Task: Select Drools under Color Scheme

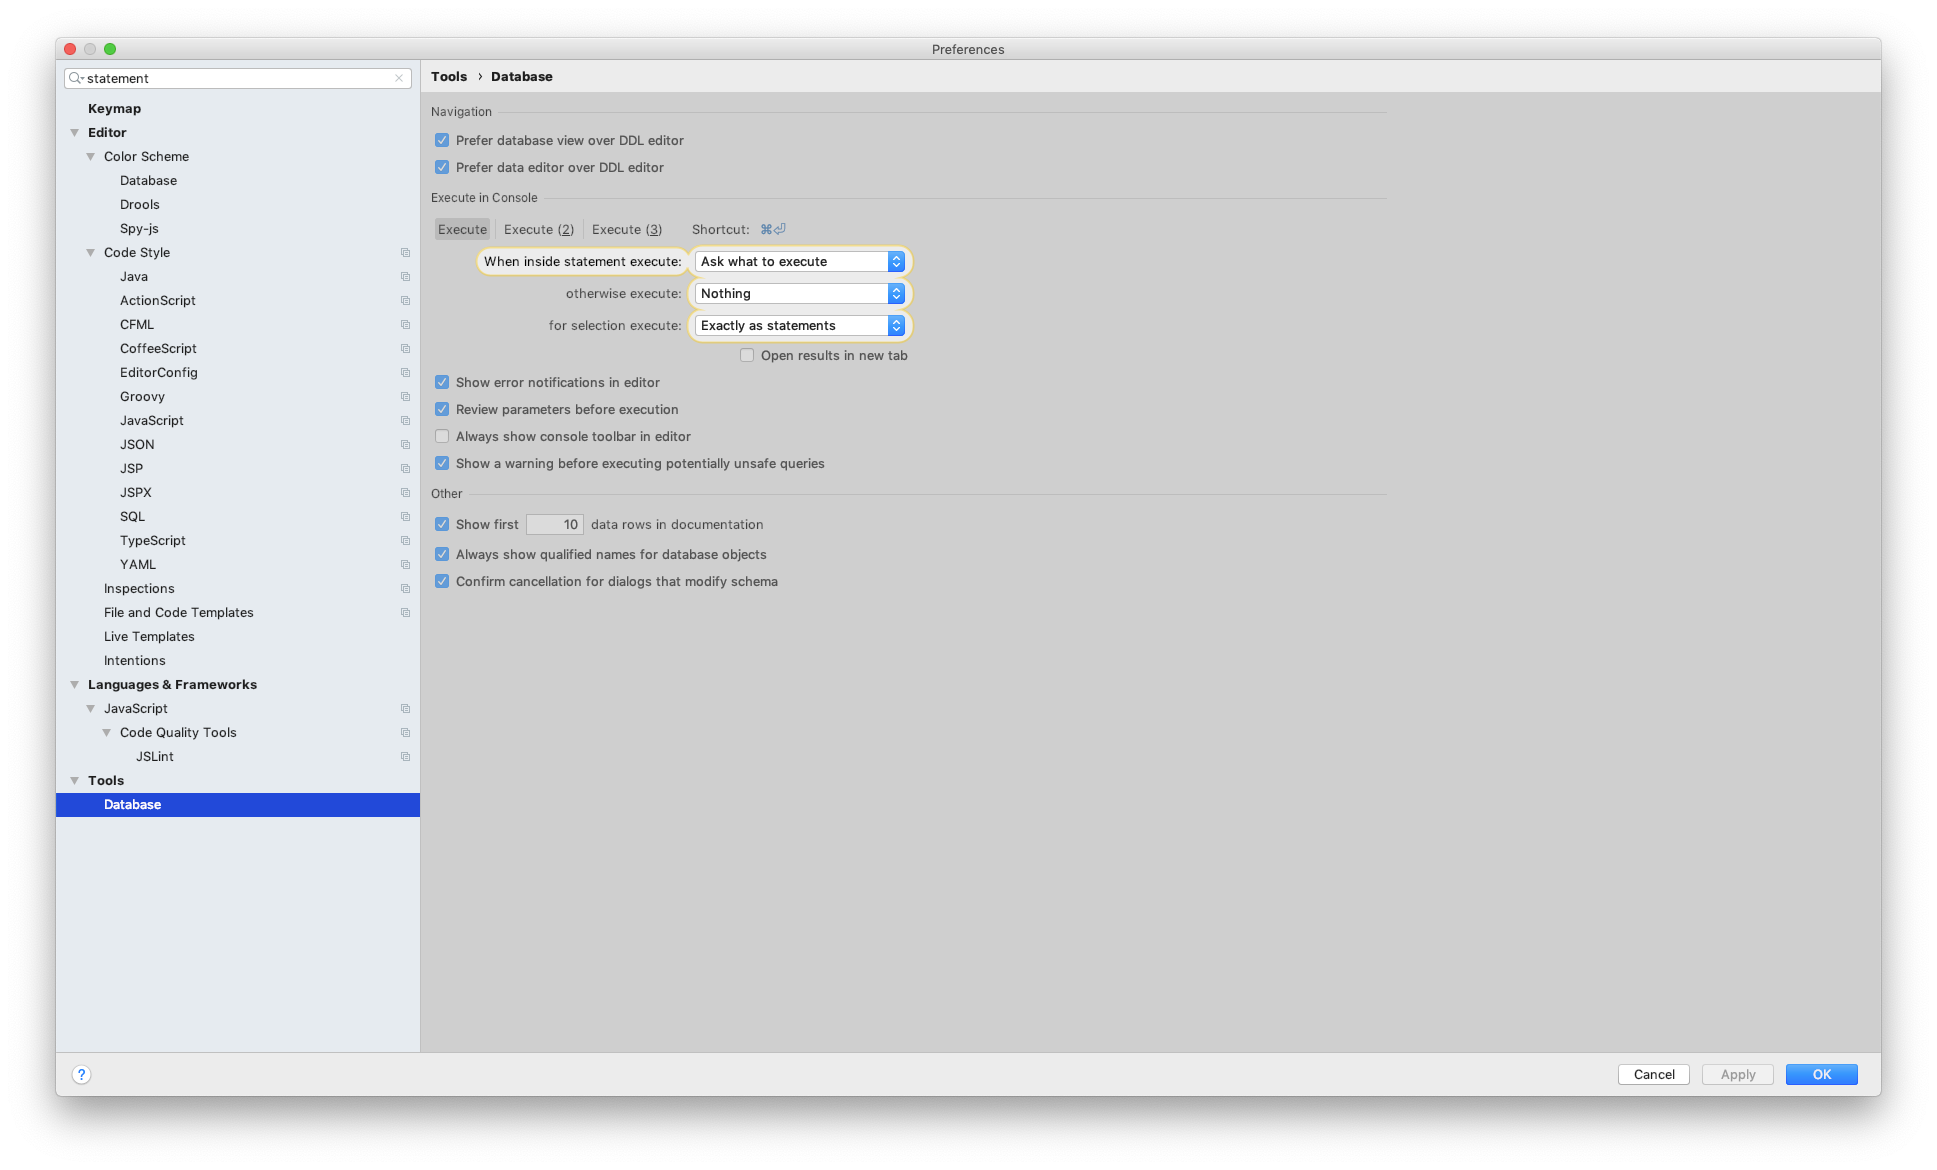Action: coord(140,204)
